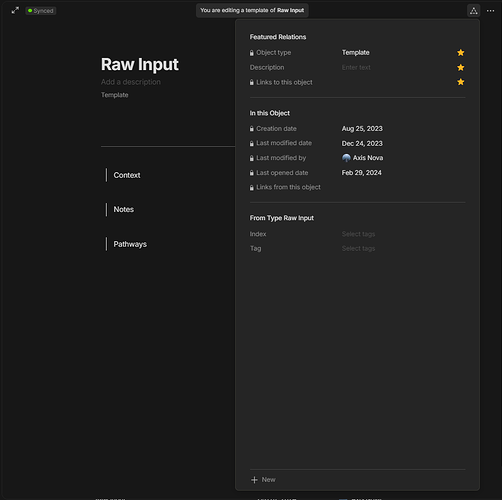Click the Axis Nova avatar icon
Viewport: 502px width, 500px height.
(346, 158)
